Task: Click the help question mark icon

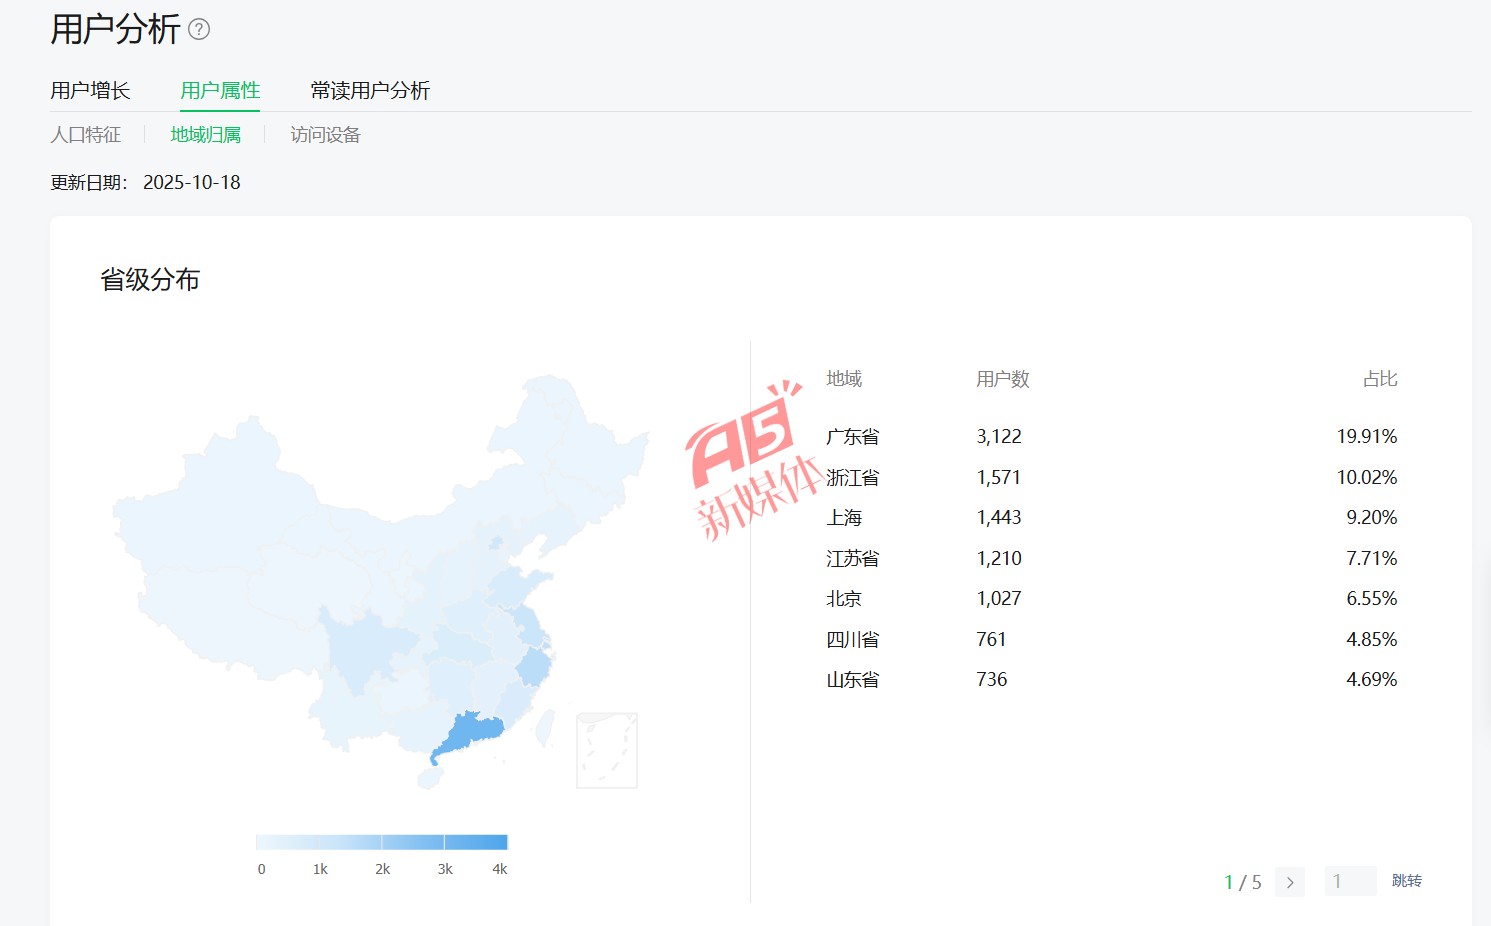Action: tap(199, 30)
